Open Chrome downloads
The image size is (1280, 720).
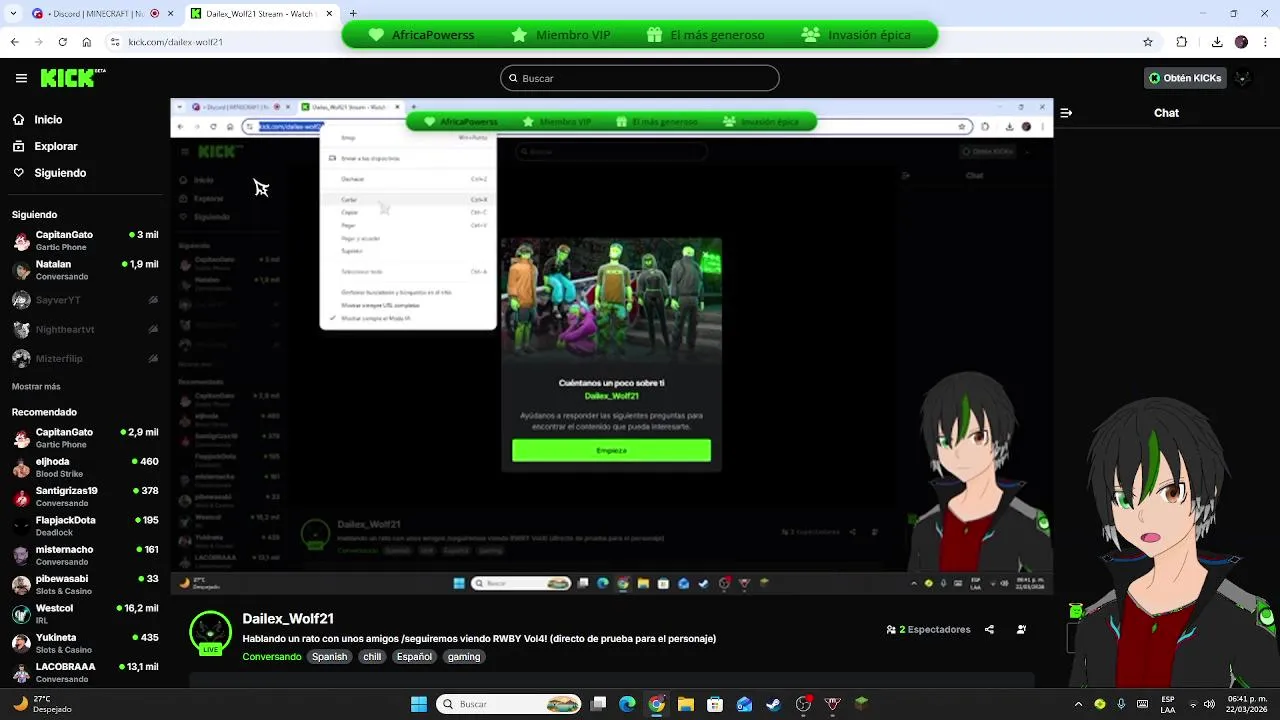[x=1217, y=42]
